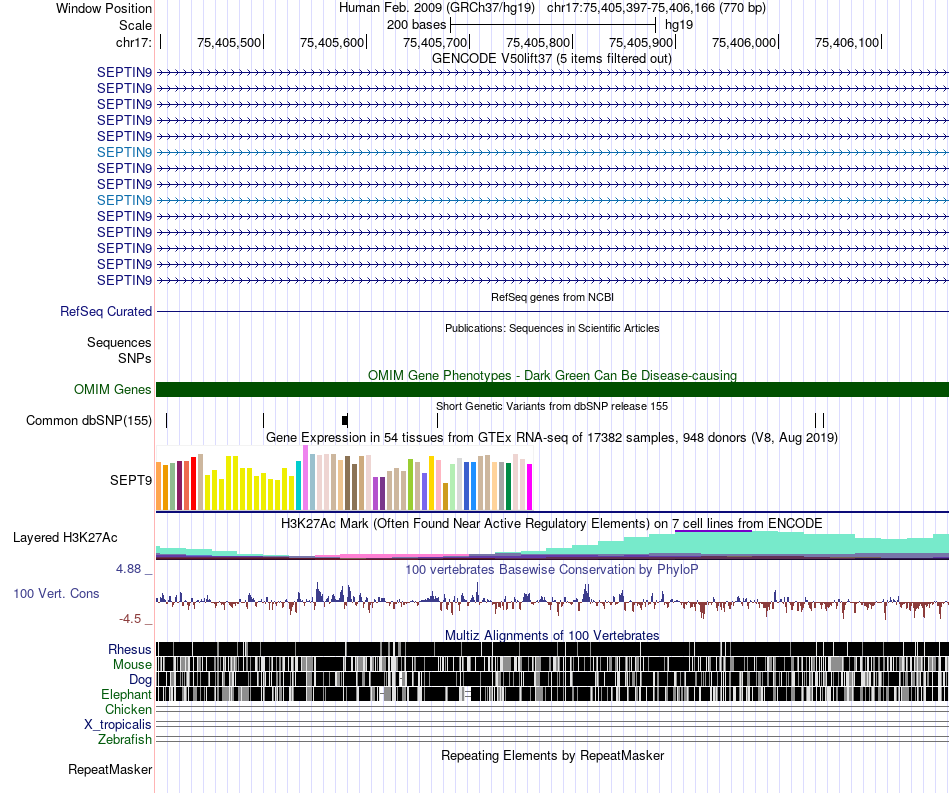Image resolution: width=950 pixels, height=793 pixels.
Task: Open Short Genetic Variants from dbSNP title
Action: point(552,406)
